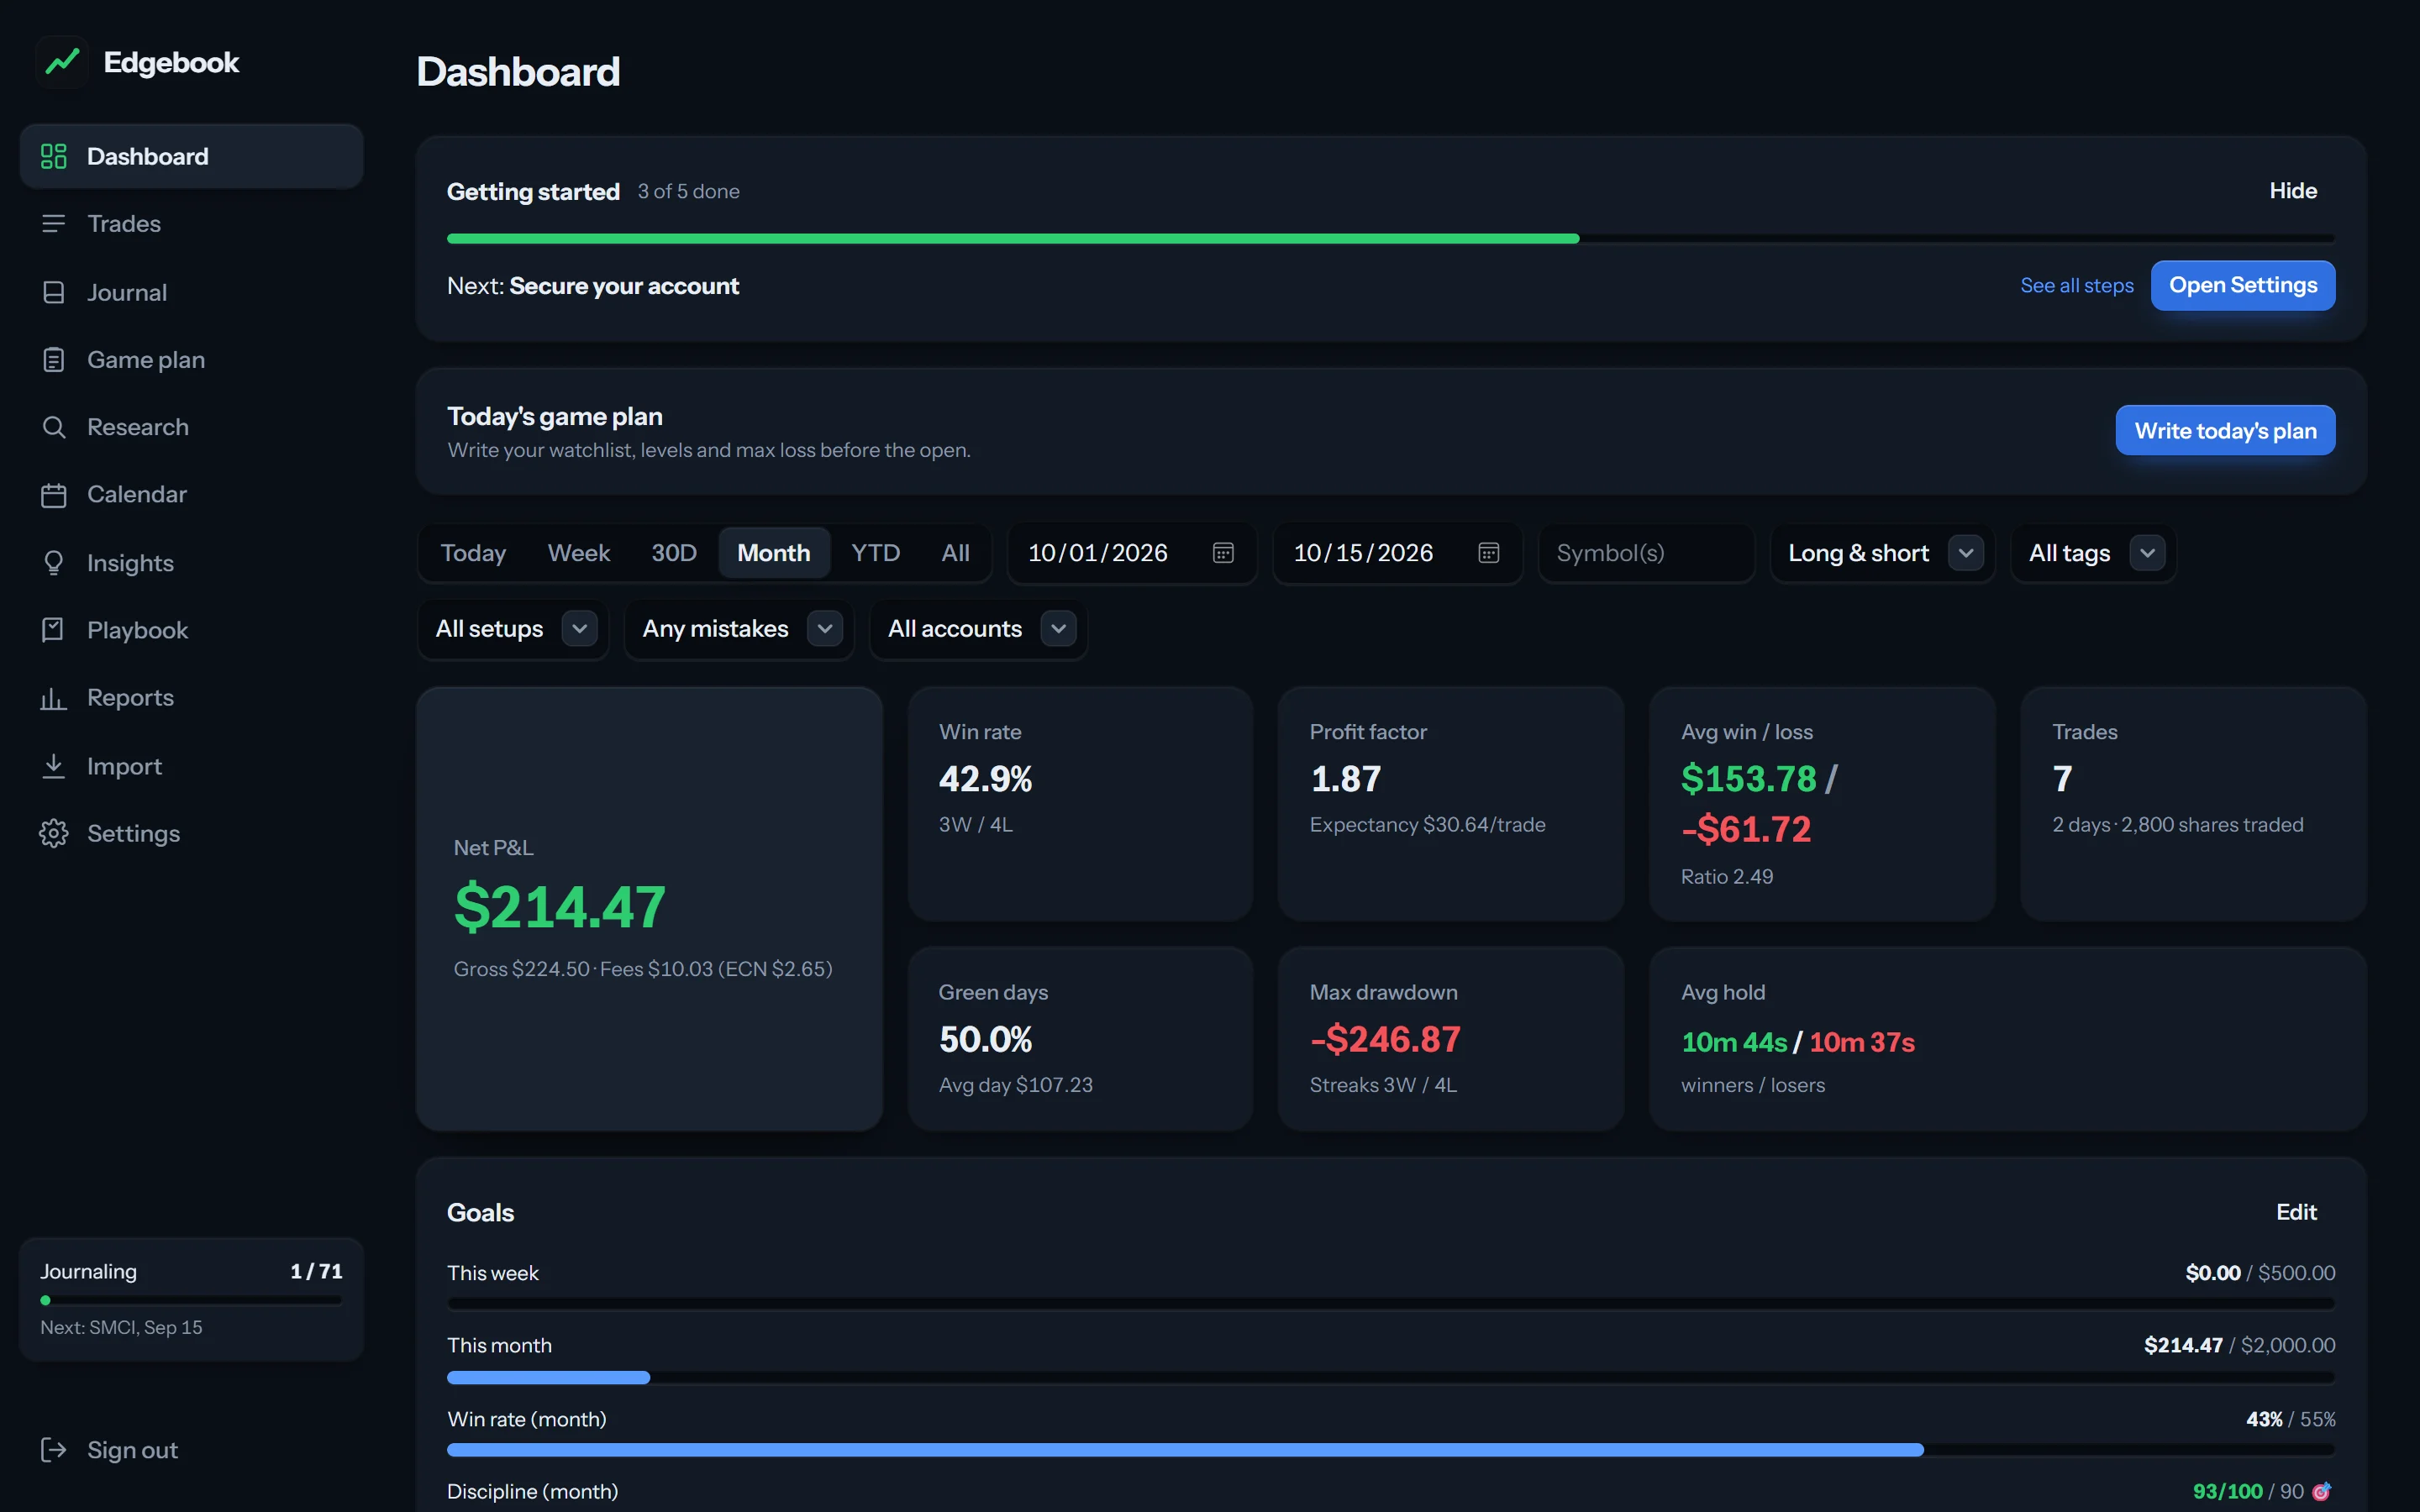The width and height of the screenshot is (2420, 1512).
Task: Click the This month goal progress bar
Action: [x=1391, y=1377]
